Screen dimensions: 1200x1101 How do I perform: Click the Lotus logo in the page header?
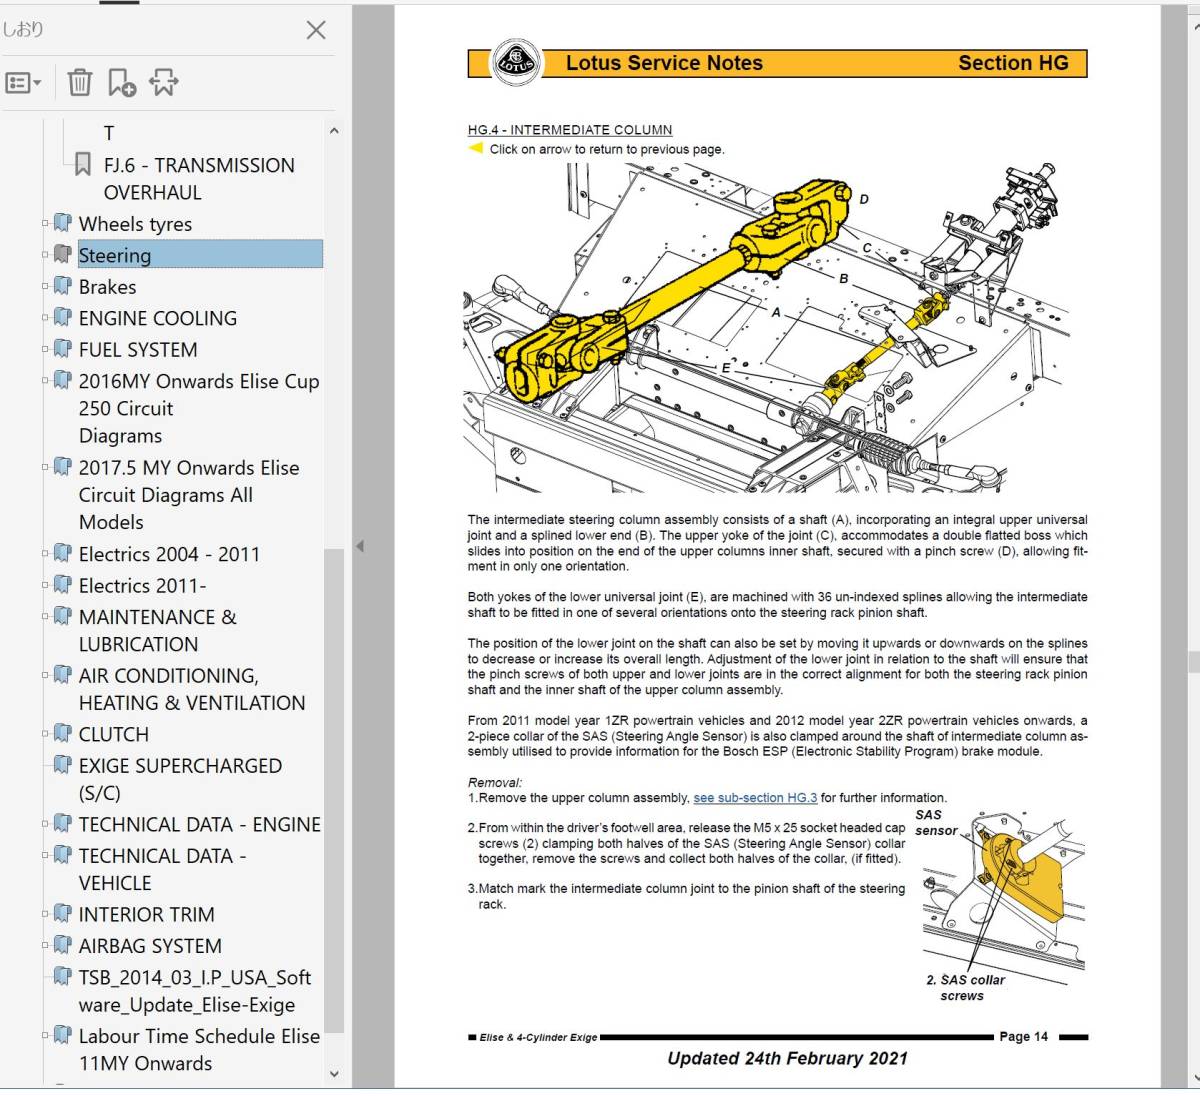coord(516,63)
